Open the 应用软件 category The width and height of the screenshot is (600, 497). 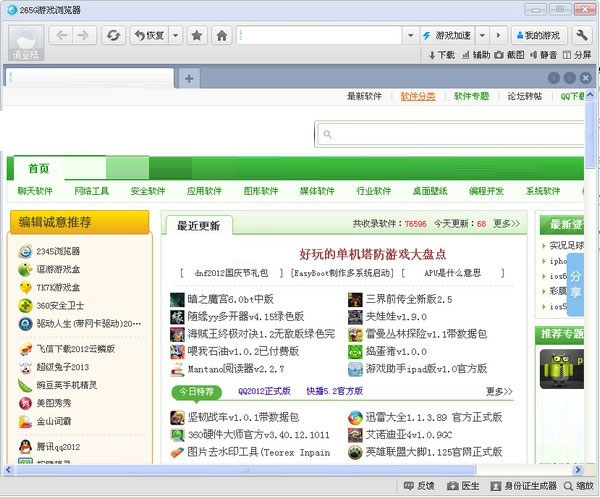click(204, 191)
